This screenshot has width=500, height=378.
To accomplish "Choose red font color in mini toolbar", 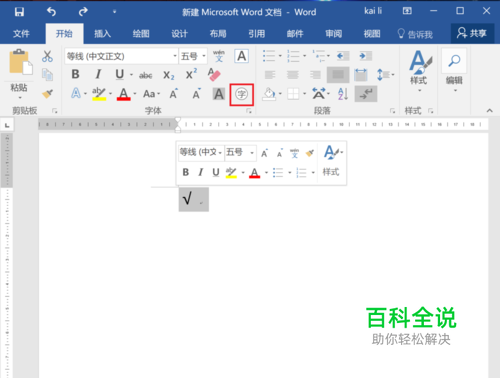I will pyautogui.click(x=254, y=173).
